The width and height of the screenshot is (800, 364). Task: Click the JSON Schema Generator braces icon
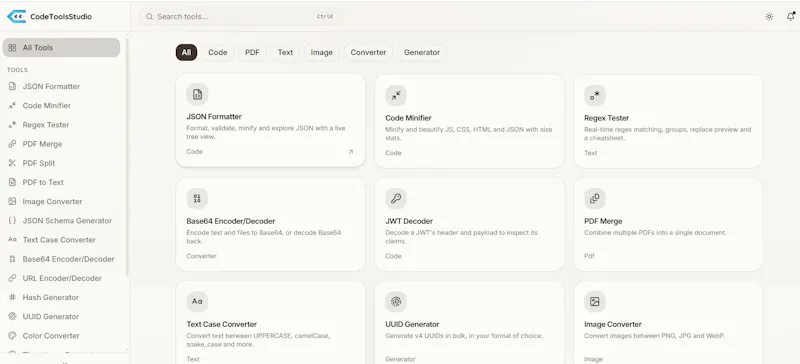(12, 221)
